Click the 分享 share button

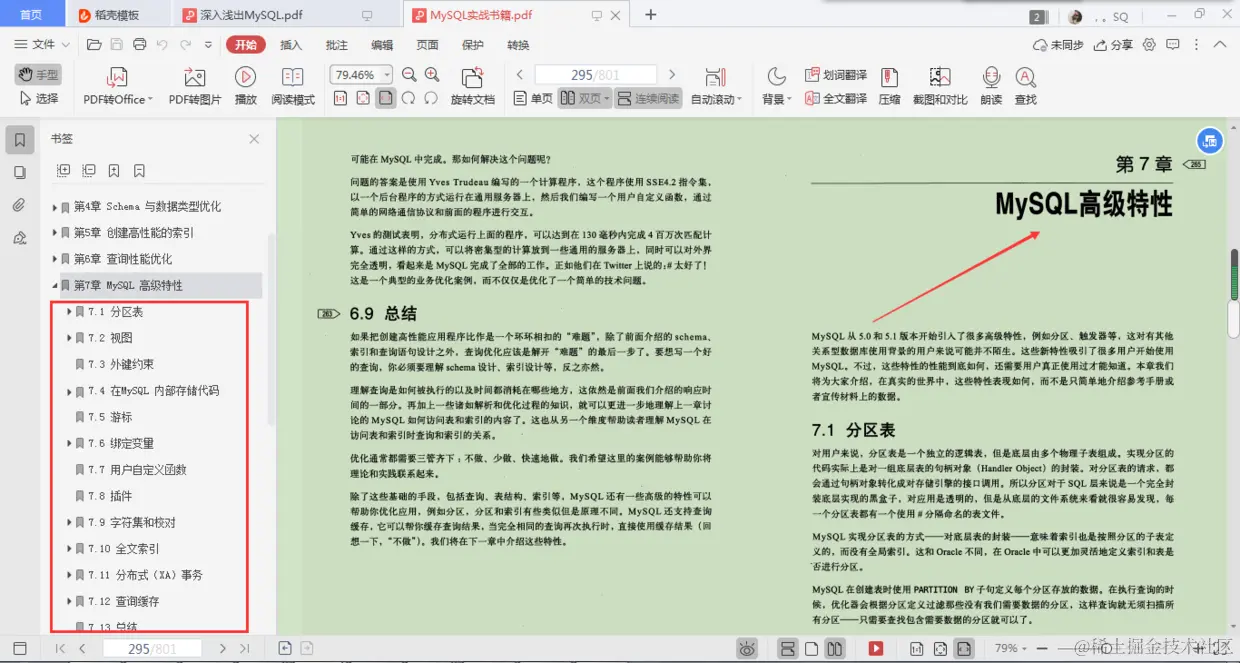click(x=1115, y=45)
